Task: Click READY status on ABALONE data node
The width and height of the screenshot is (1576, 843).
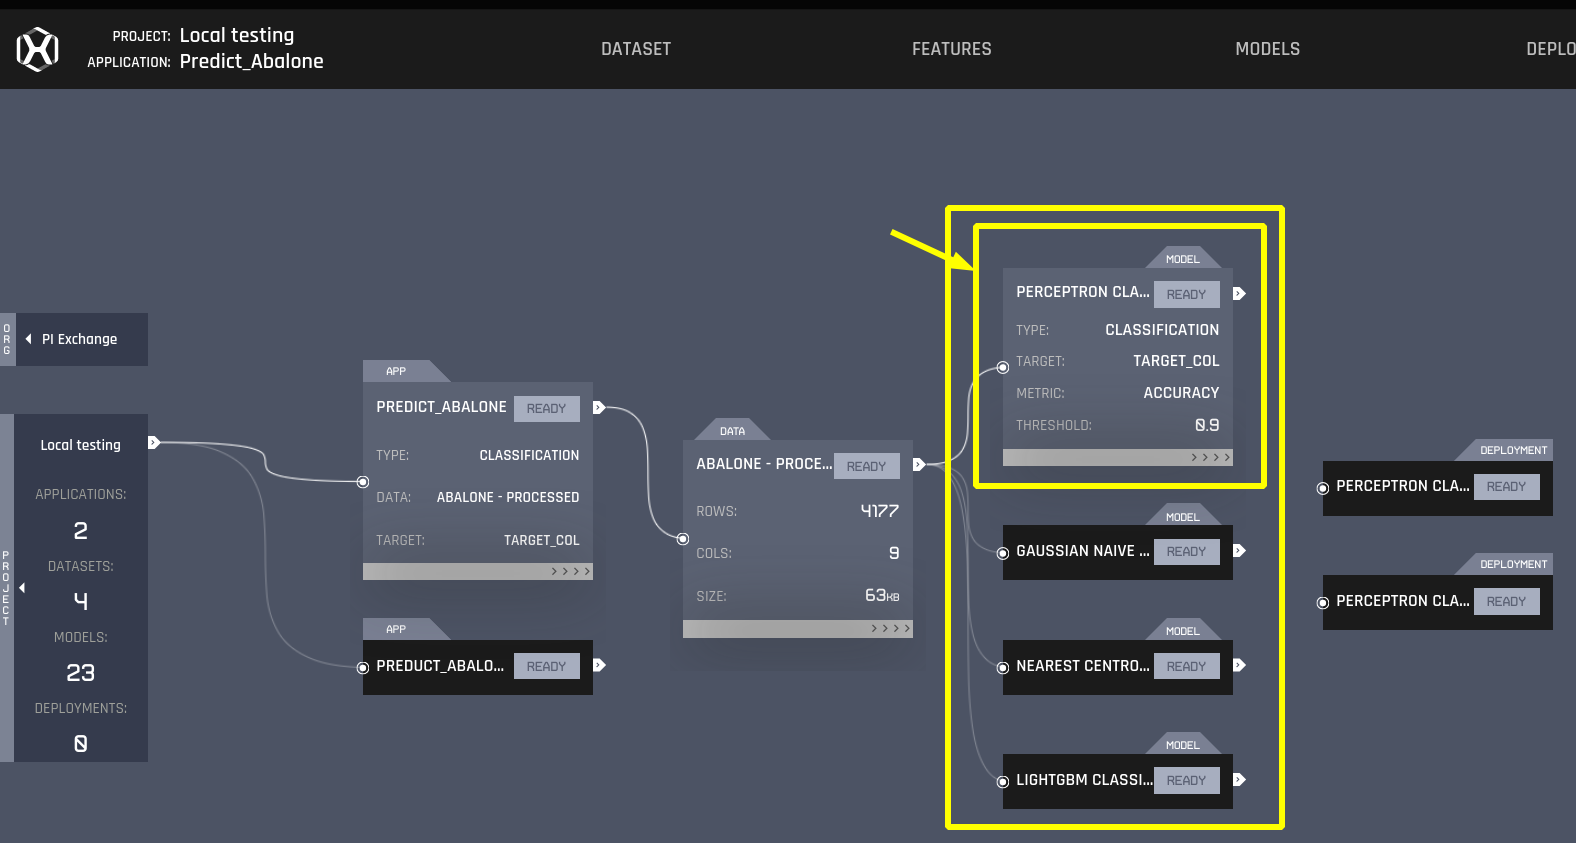Action: 866,466
